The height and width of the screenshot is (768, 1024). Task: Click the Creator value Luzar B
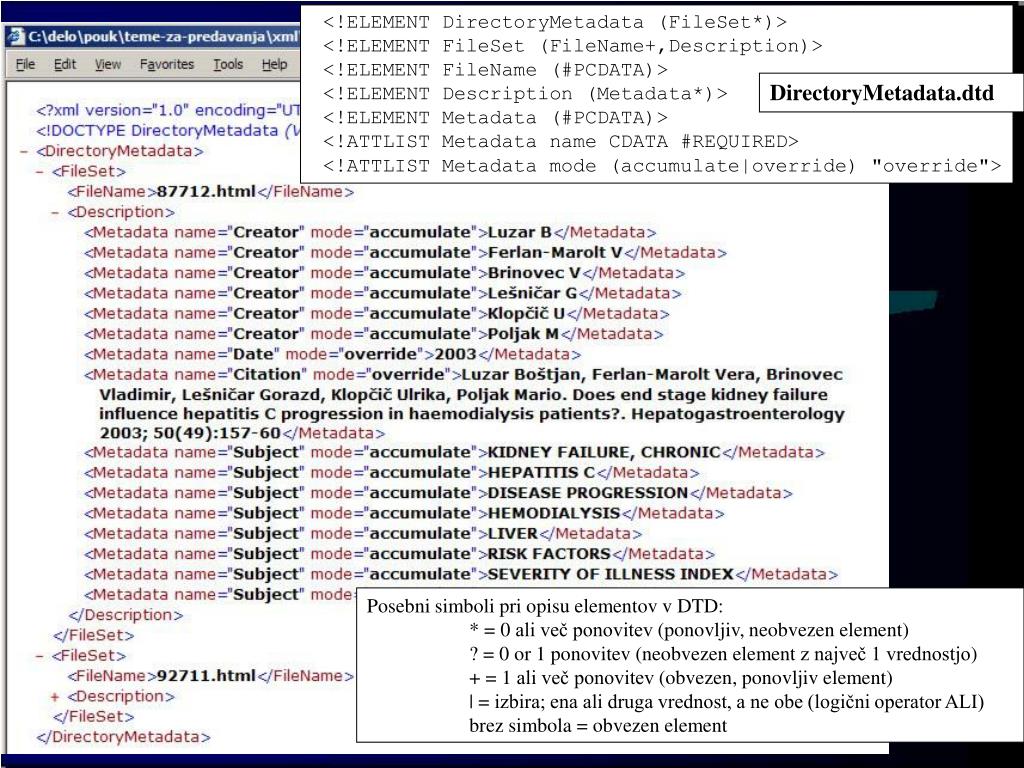pyautogui.click(x=520, y=232)
